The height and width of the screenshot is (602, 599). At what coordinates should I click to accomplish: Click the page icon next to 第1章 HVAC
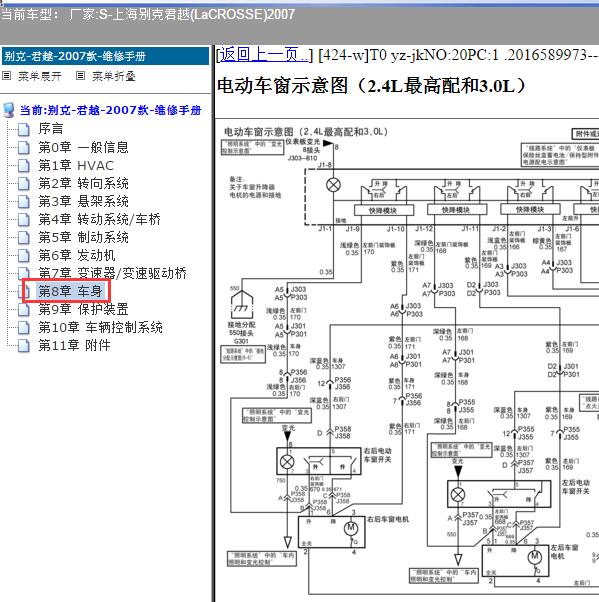24,165
